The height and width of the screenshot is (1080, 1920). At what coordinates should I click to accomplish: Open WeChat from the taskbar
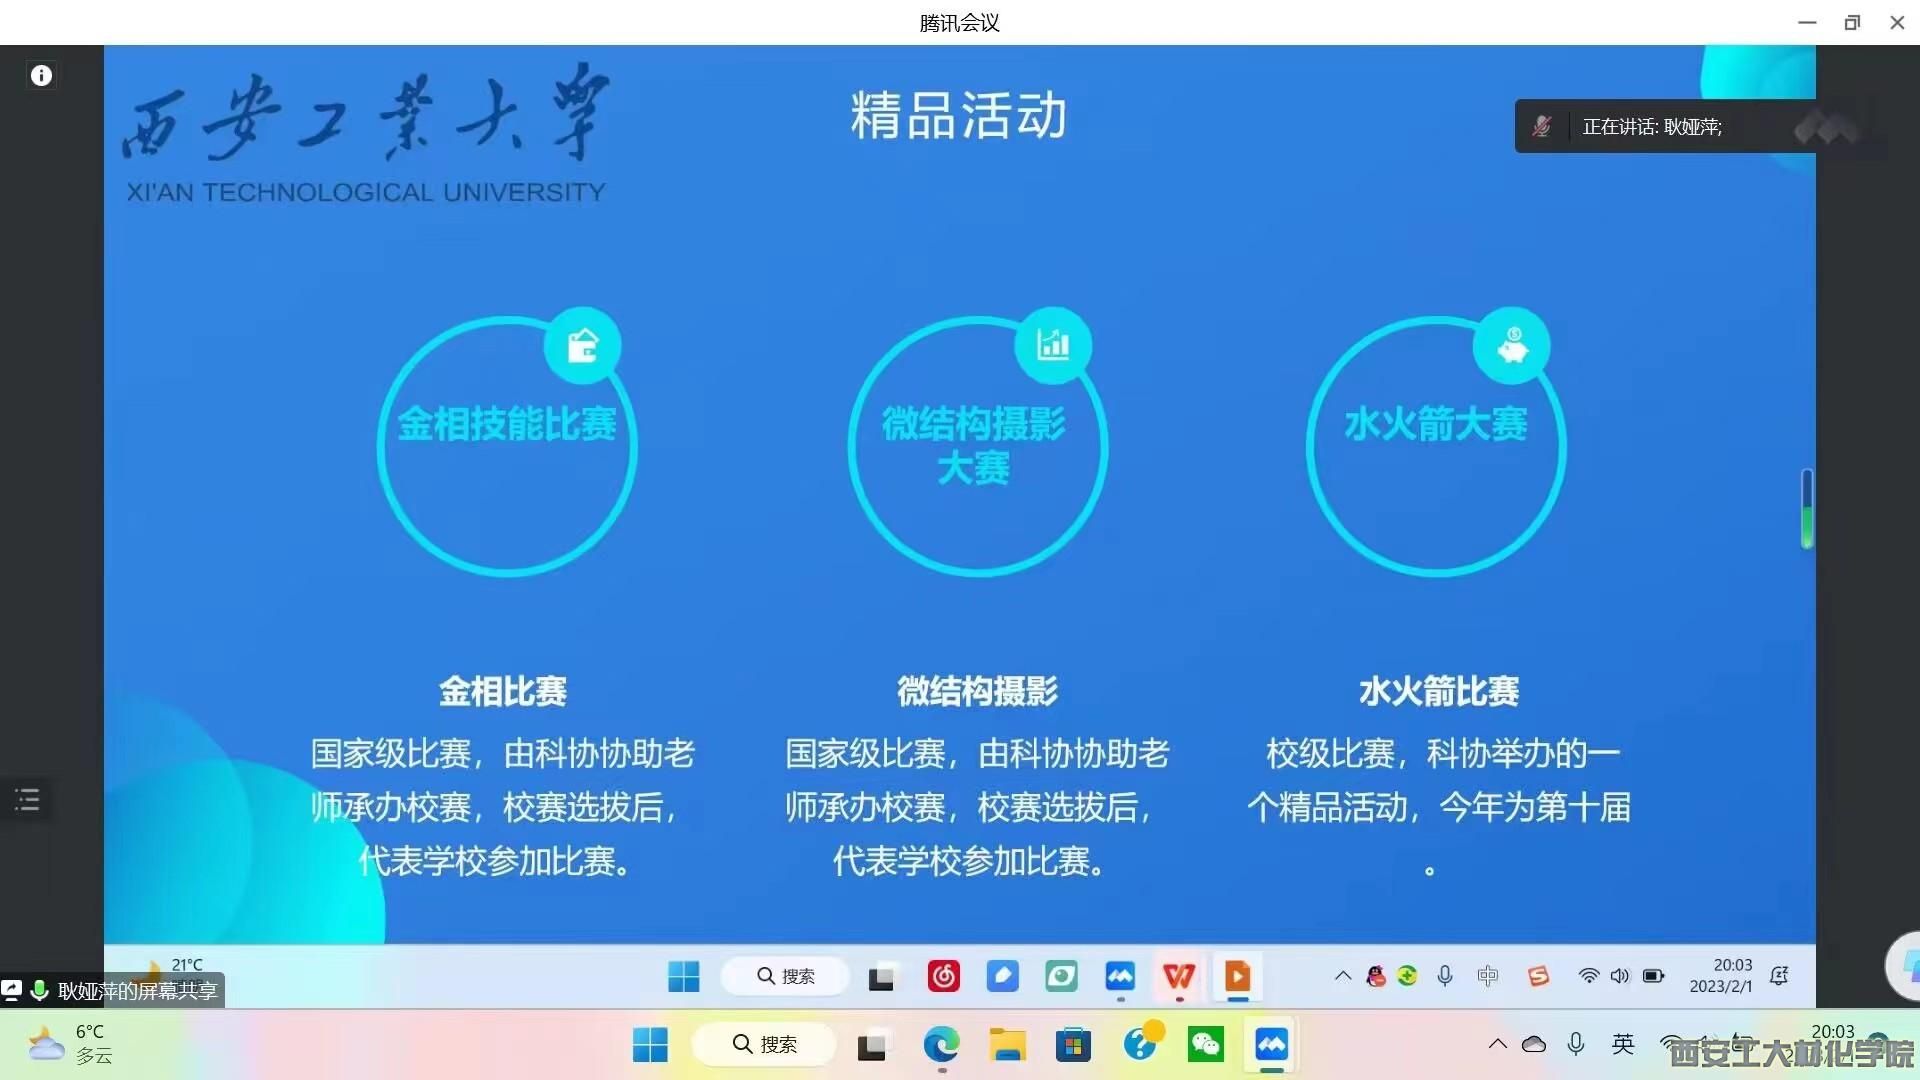coord(1205,1045)
